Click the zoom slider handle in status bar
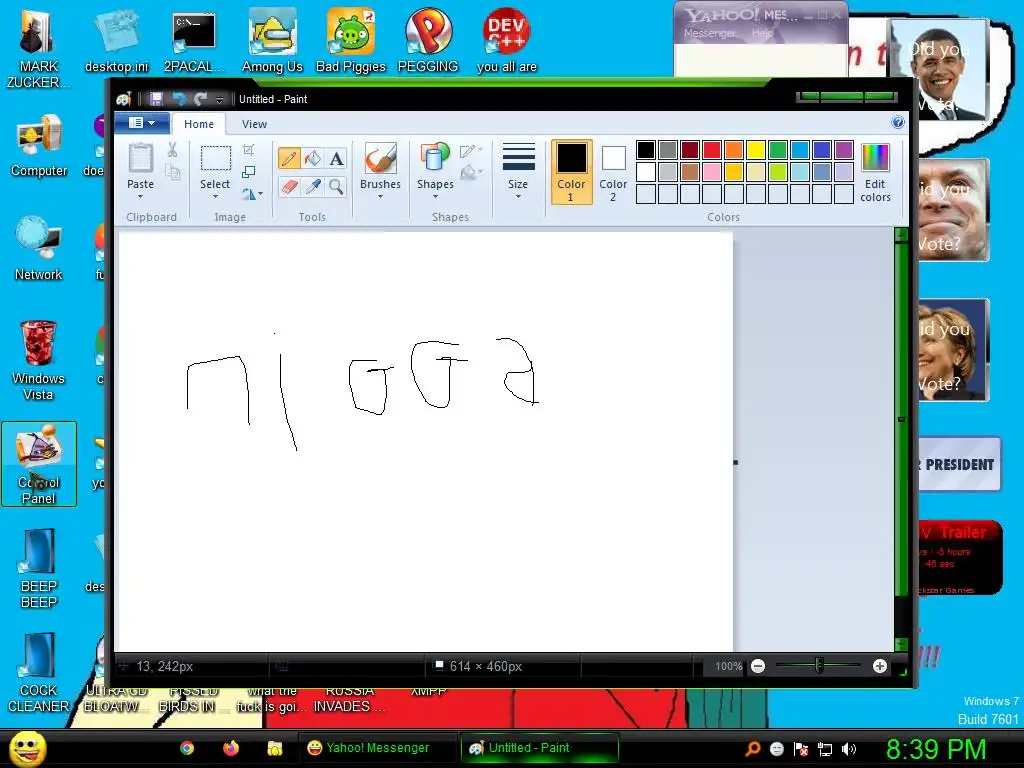The image size is (1024, 768). [x=819, y=666]
